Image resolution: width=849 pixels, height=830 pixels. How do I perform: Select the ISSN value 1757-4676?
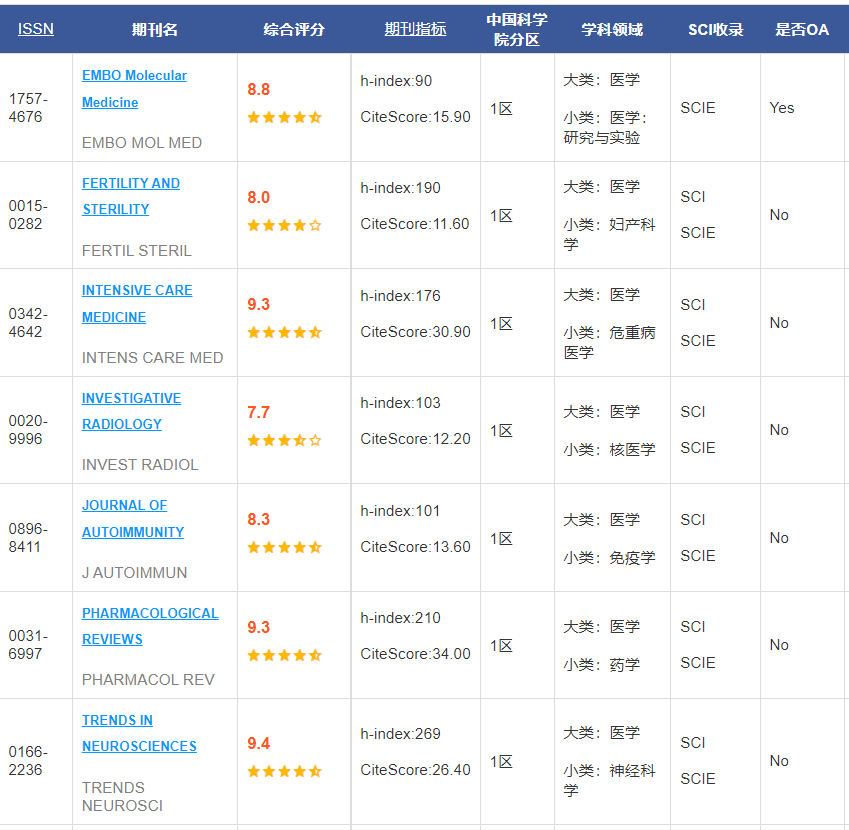coord(28,108)
